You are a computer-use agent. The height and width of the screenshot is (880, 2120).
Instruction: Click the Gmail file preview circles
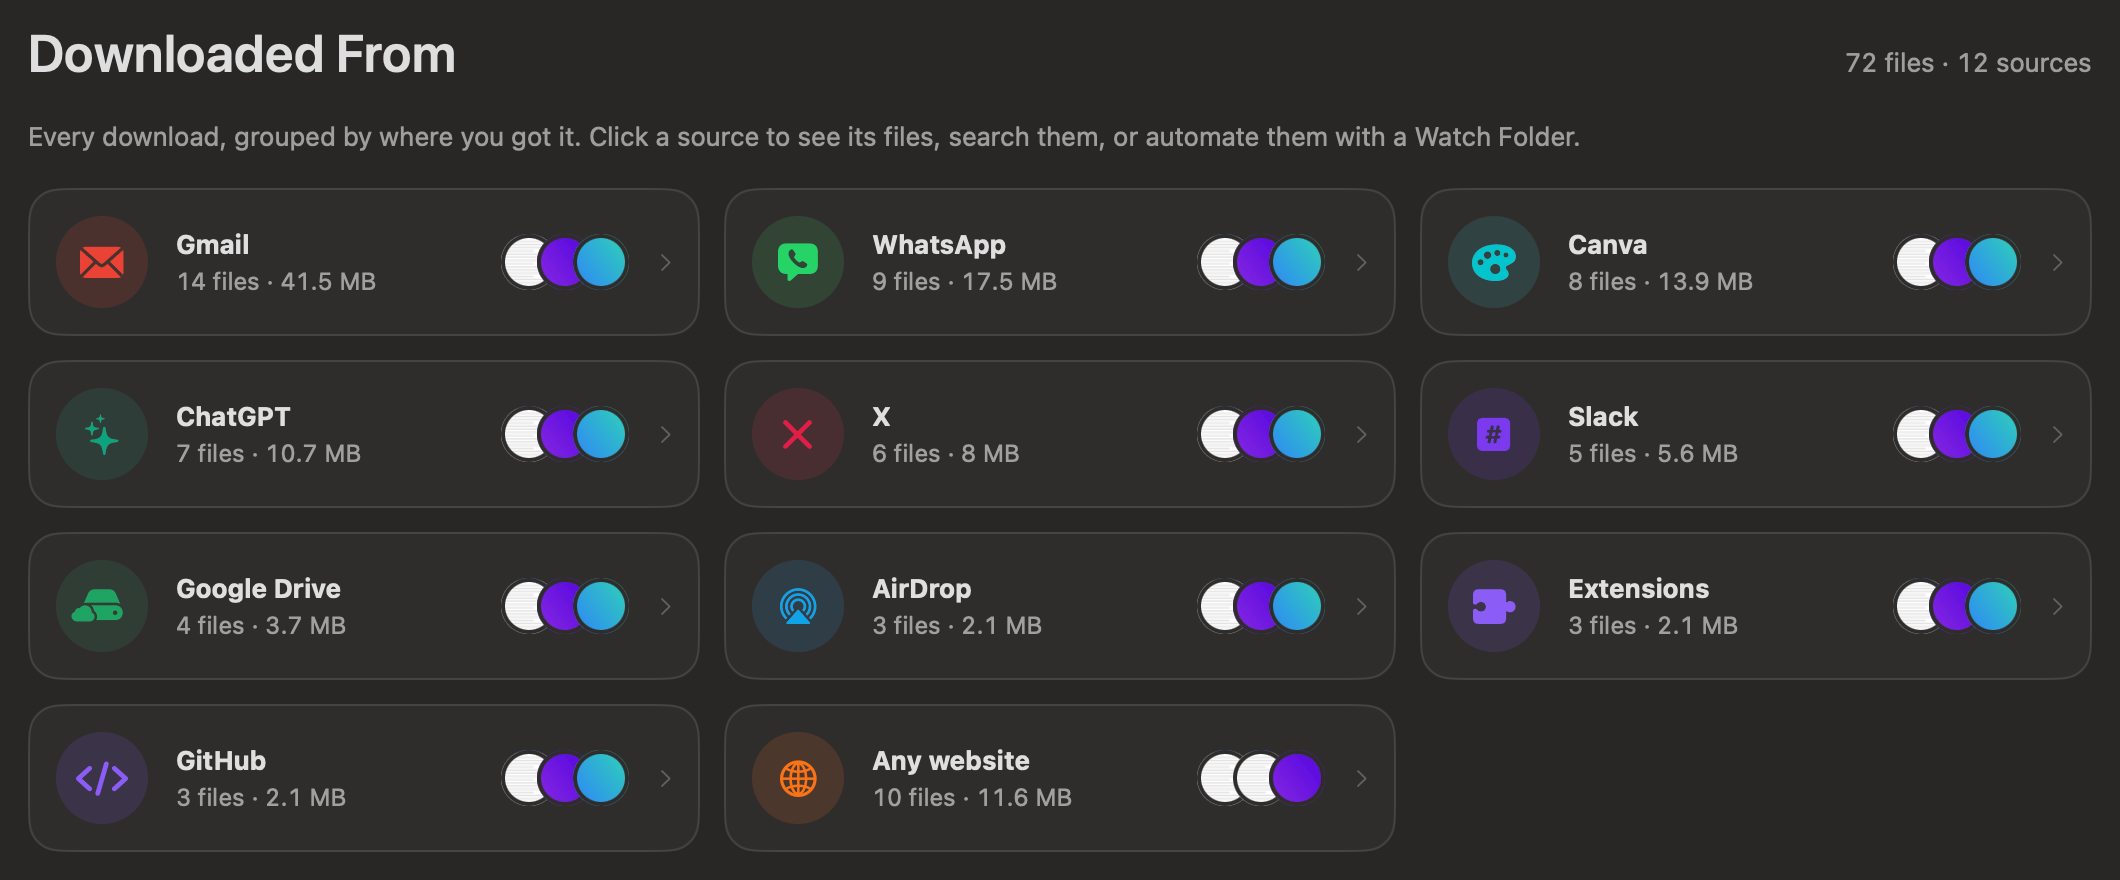tap(565, 262)
